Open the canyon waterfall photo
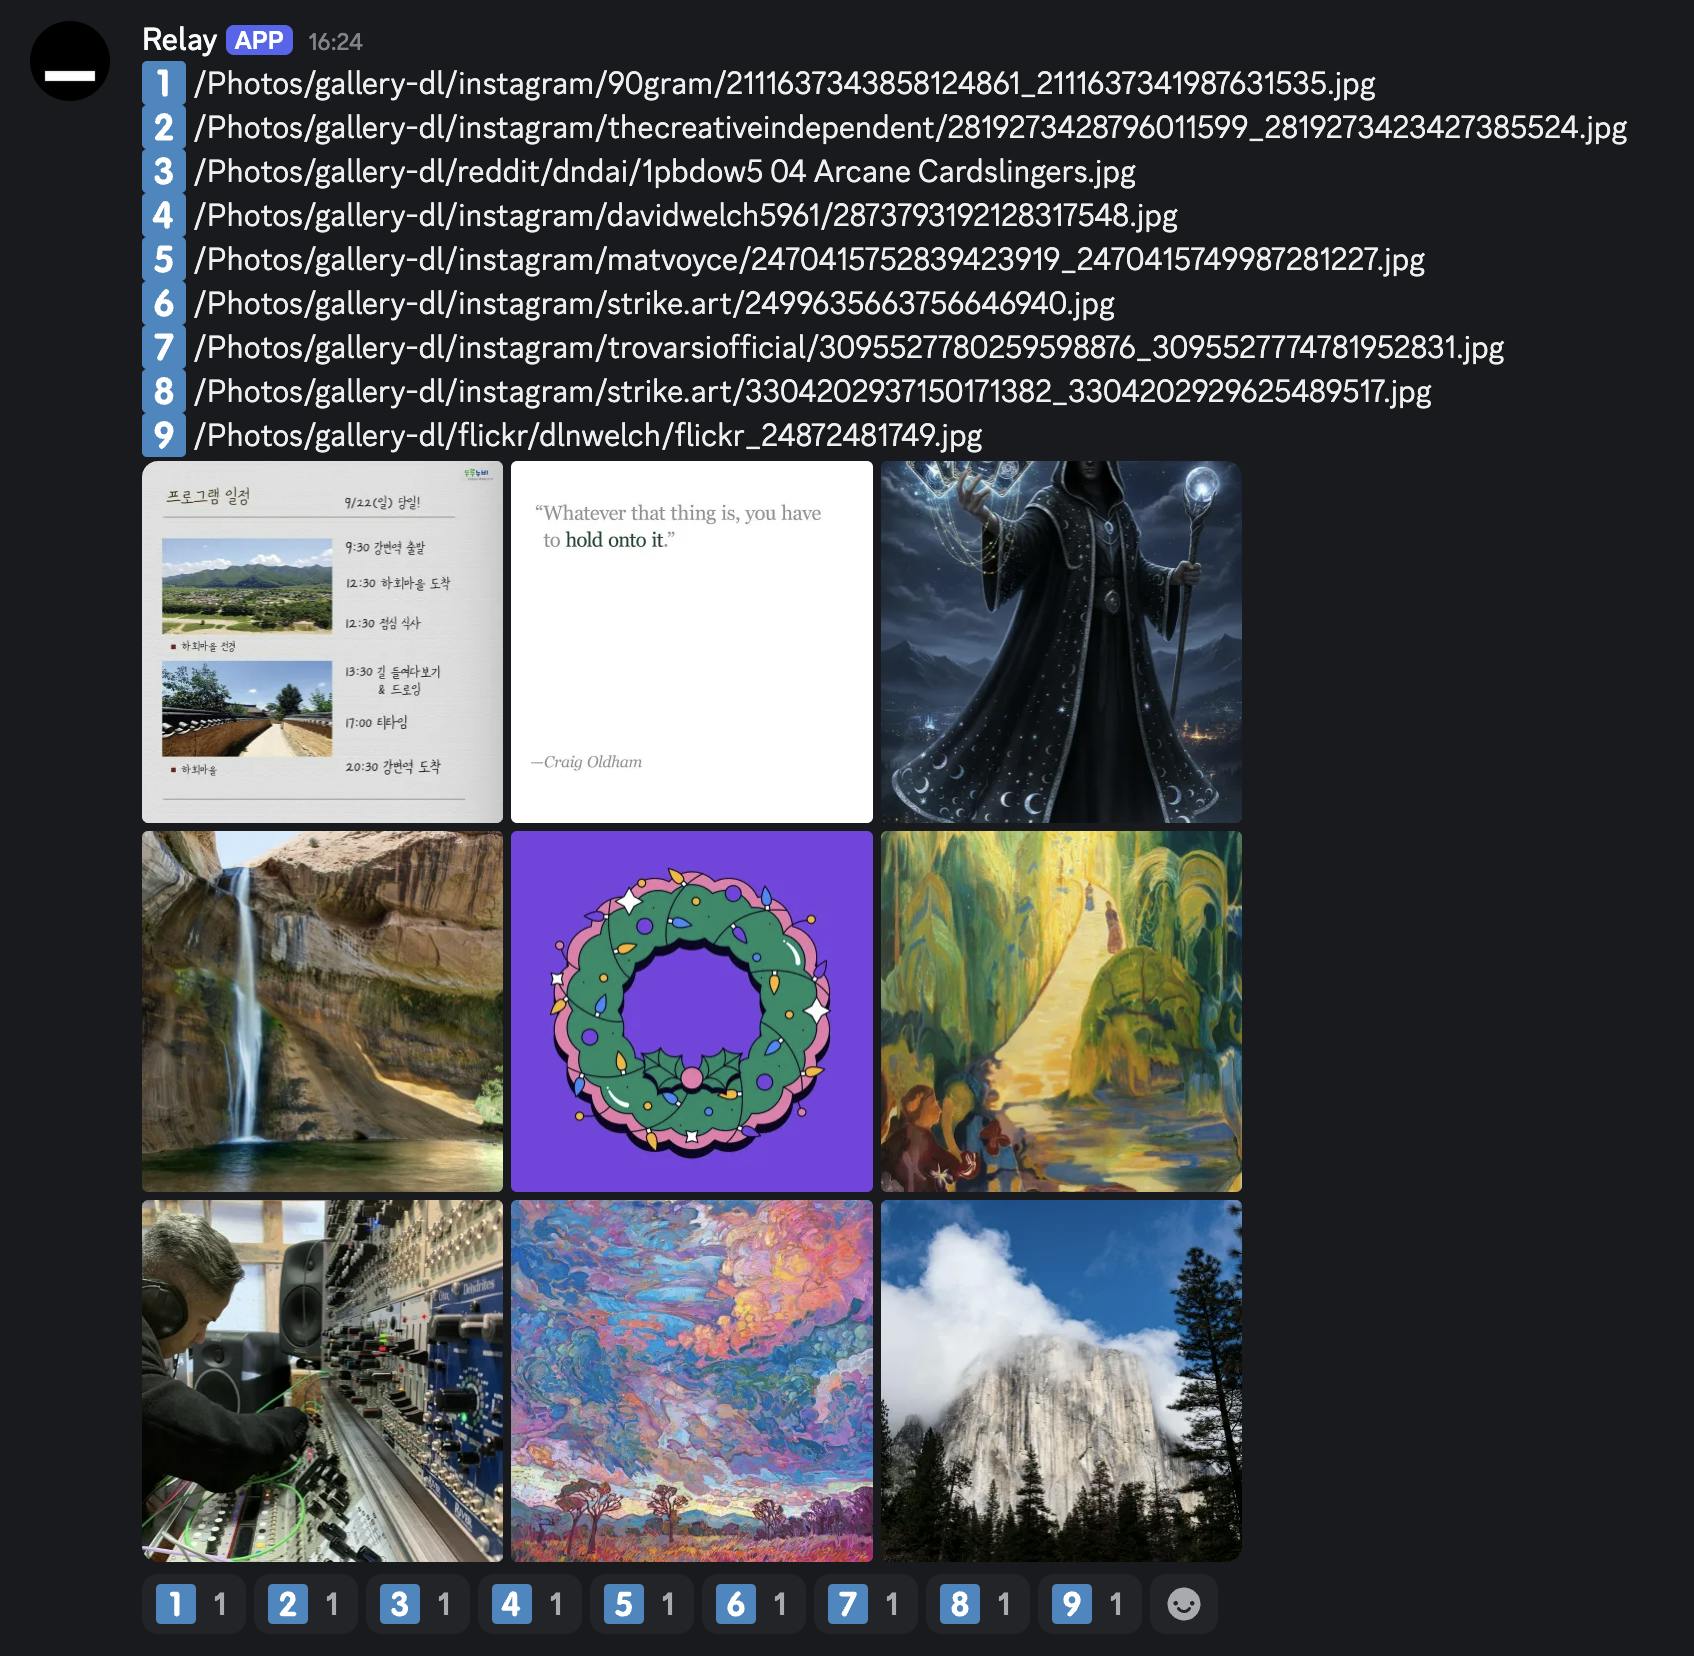The image size is (1694, 1656). 322,1011
